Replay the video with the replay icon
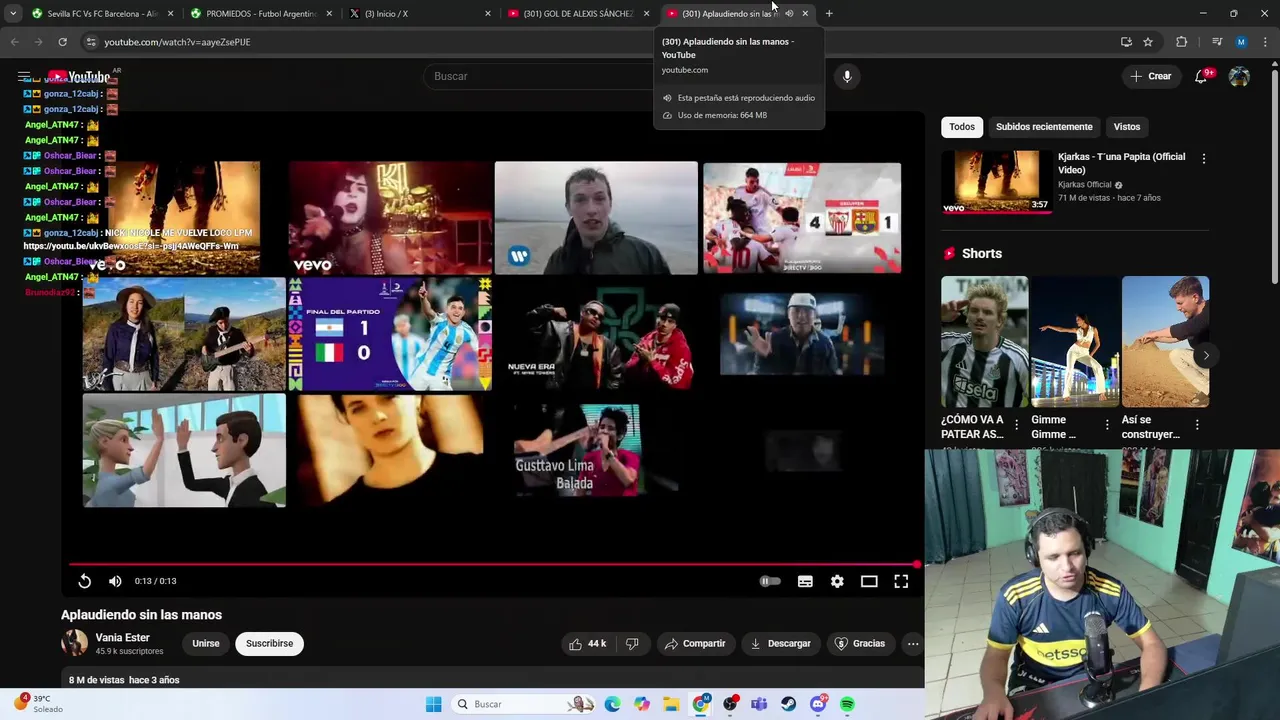The height and width of the screenshot is (720, 1280). pyautogui.click(x=85, y=581)
